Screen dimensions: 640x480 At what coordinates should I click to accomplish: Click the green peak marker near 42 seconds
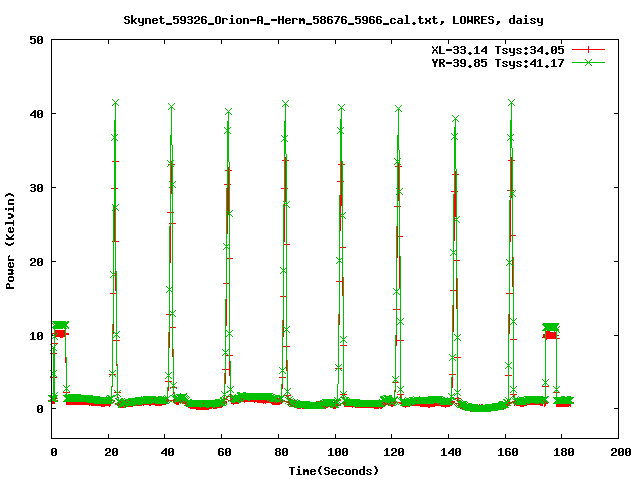[171, 107]
